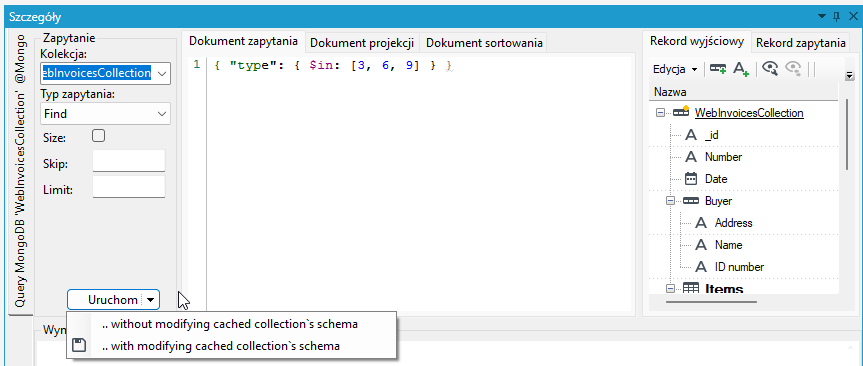Image resolution: width=863 pixels, height=366 pixels.
Task: Choose run with modifying cached collection's schema
Action: tap(221, 346)
